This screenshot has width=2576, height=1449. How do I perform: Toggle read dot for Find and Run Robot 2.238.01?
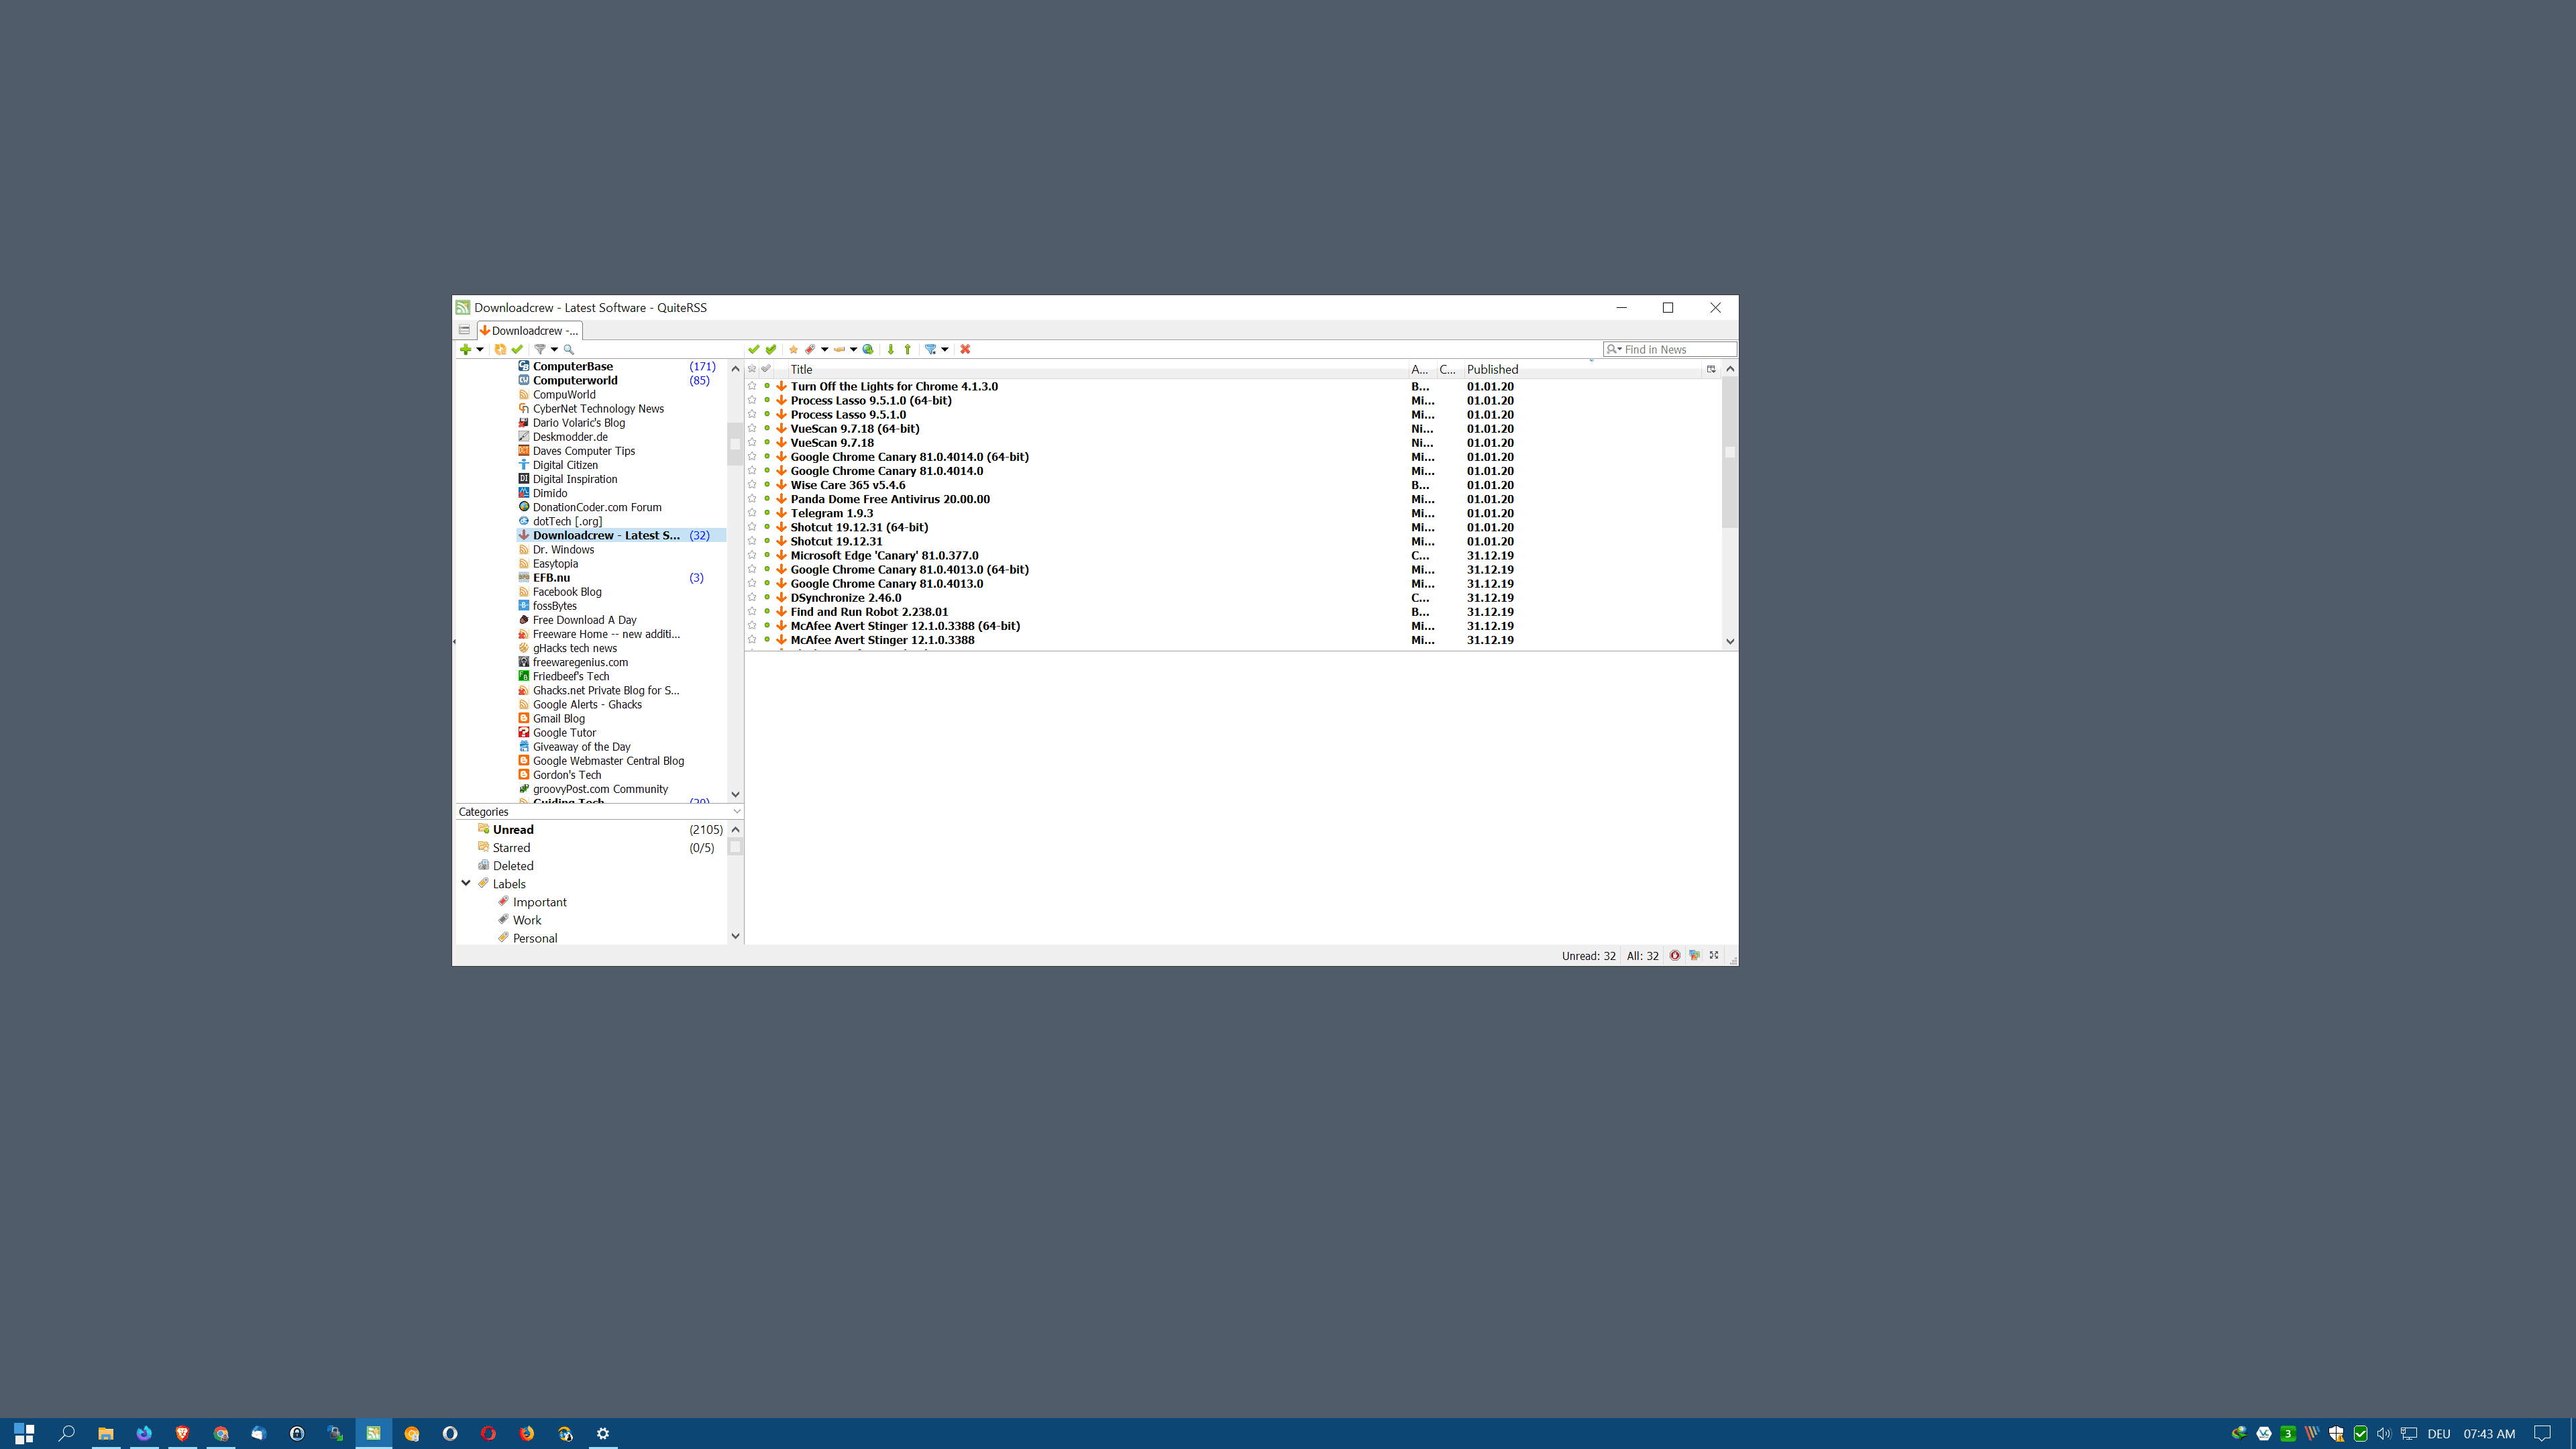tap(767, 612)
